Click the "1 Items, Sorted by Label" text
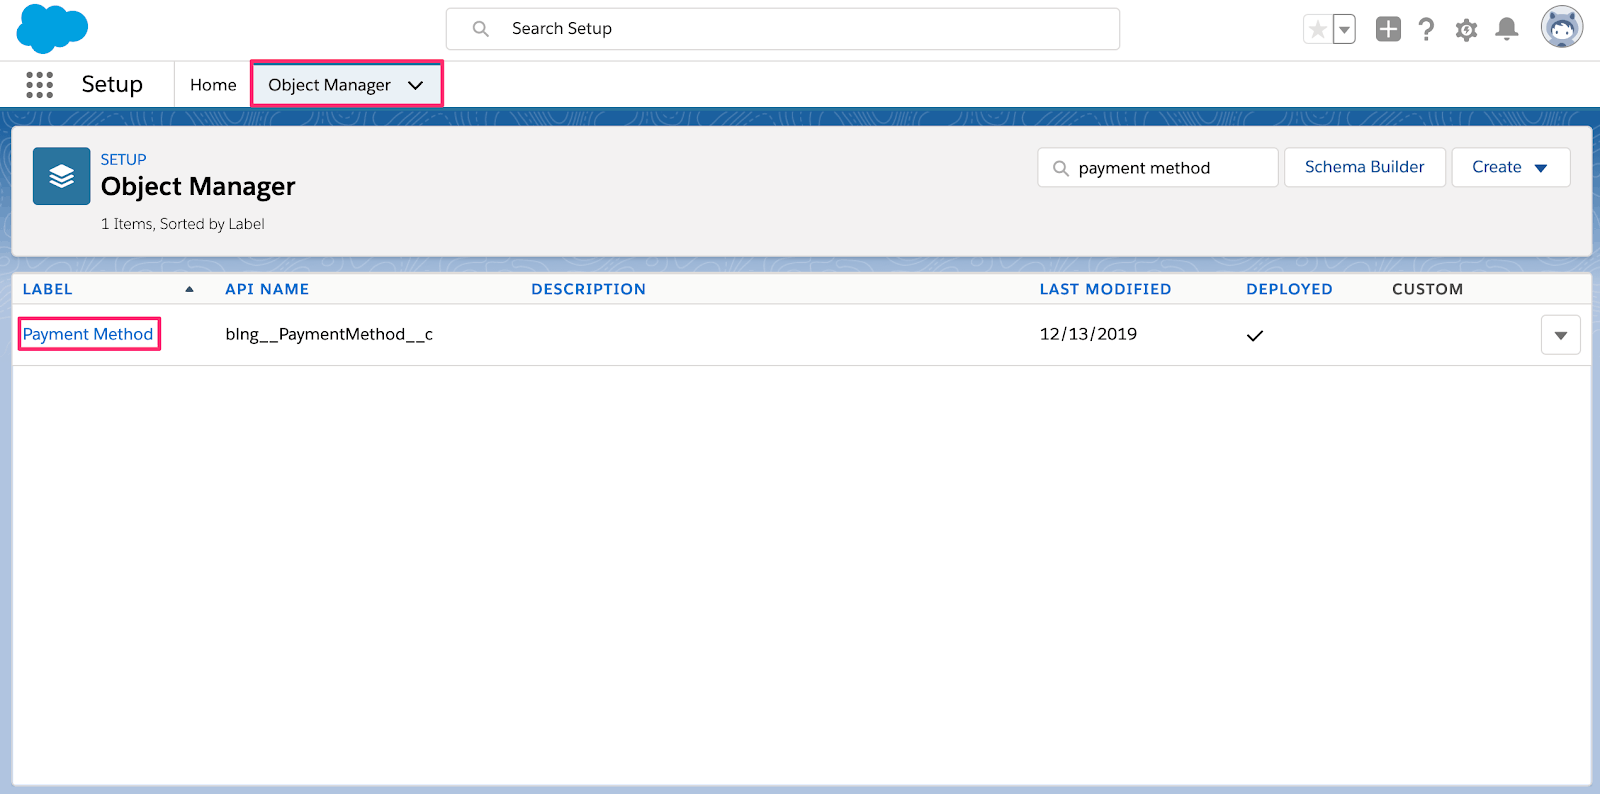1600x794 pixels. coord(183,224)
